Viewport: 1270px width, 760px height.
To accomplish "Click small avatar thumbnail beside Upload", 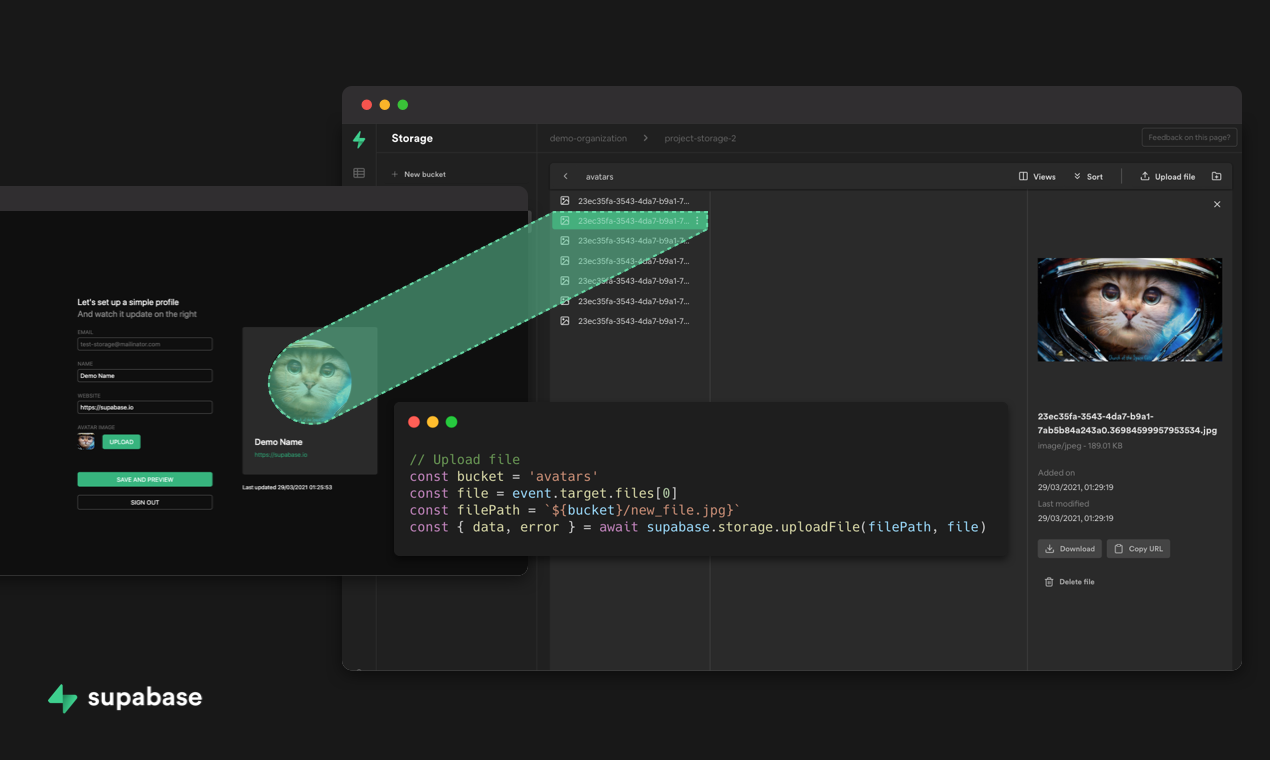I will click(86, 441).
